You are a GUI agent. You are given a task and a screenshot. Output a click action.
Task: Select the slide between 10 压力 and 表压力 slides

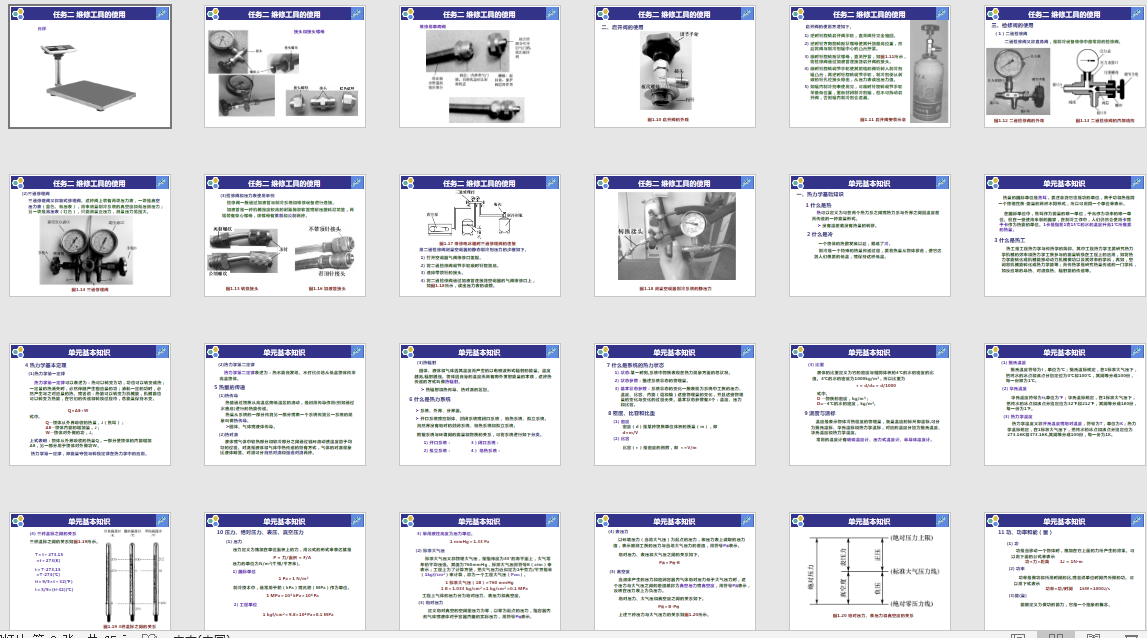coord(480,571)
